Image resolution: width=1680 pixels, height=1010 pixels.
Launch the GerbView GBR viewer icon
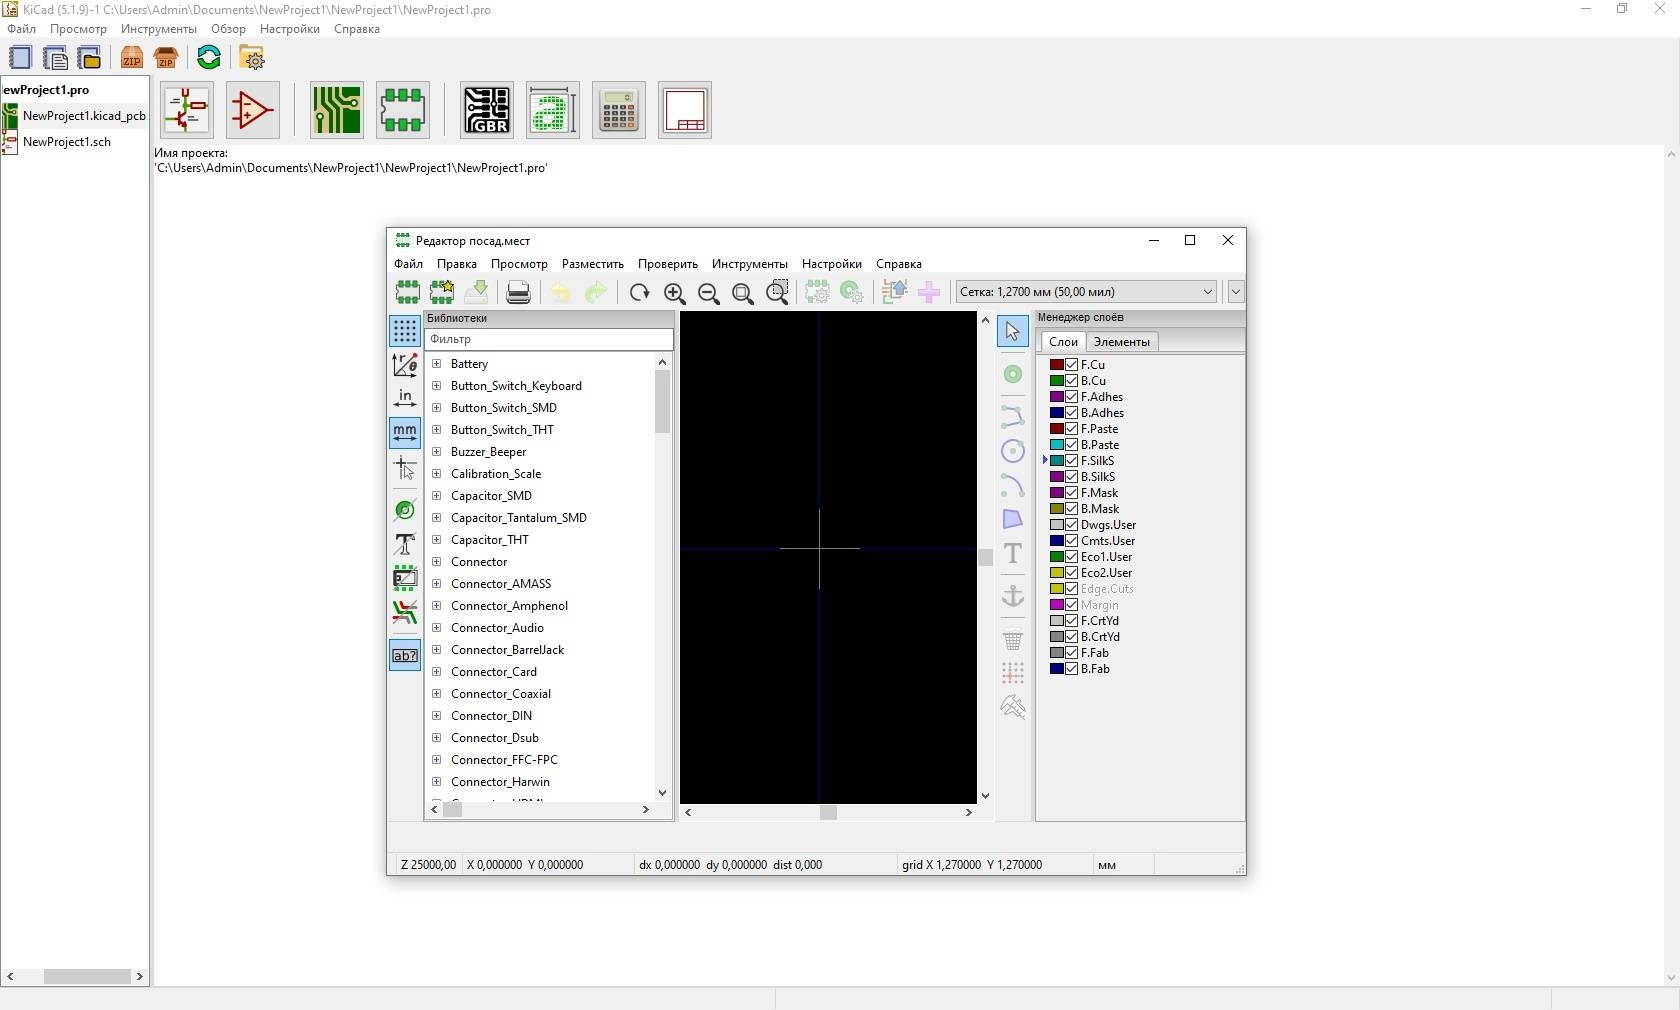point(487,110)
